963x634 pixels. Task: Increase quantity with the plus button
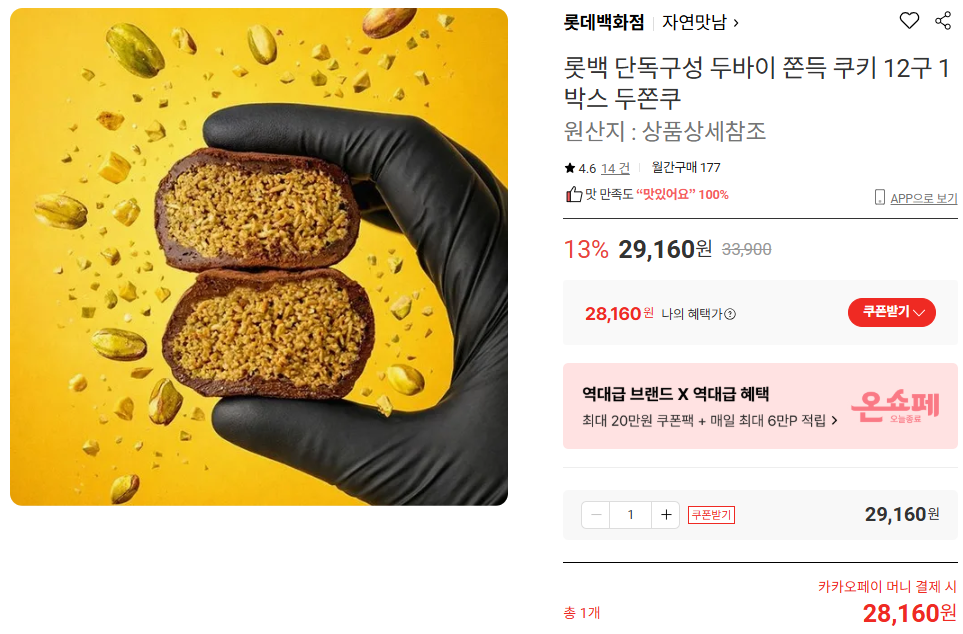click(666, 515)
